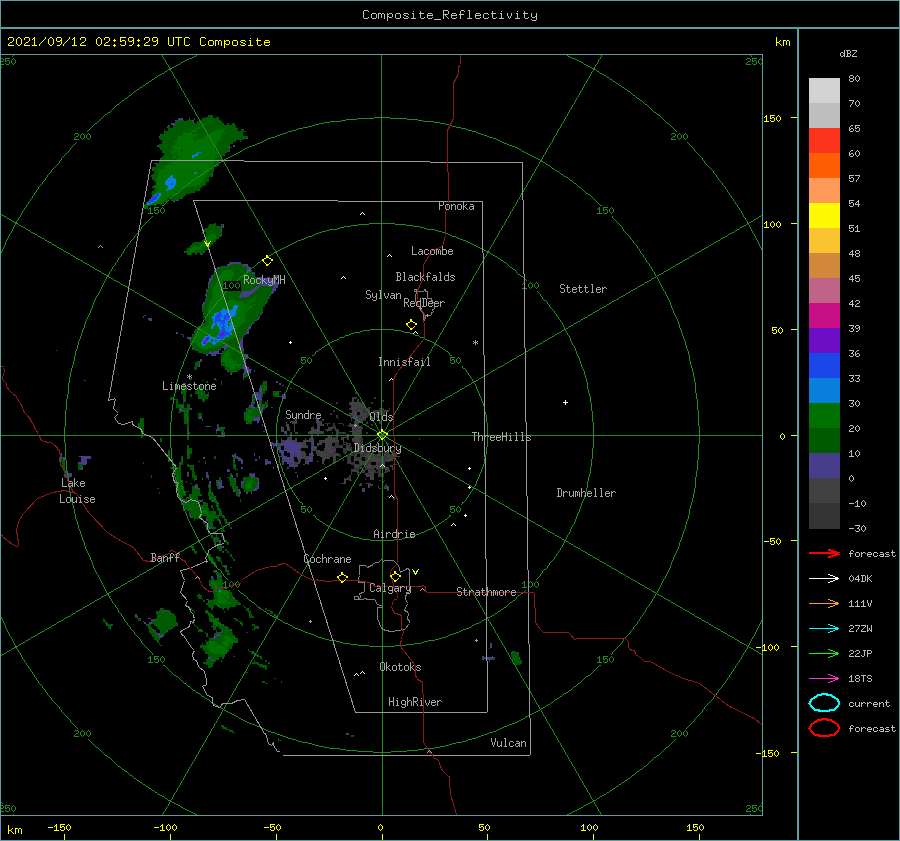Image resolution: width=900 pixels, height=841 pixels.
Task: Click the Okotoks label
Action: click(x=400, y=667)
